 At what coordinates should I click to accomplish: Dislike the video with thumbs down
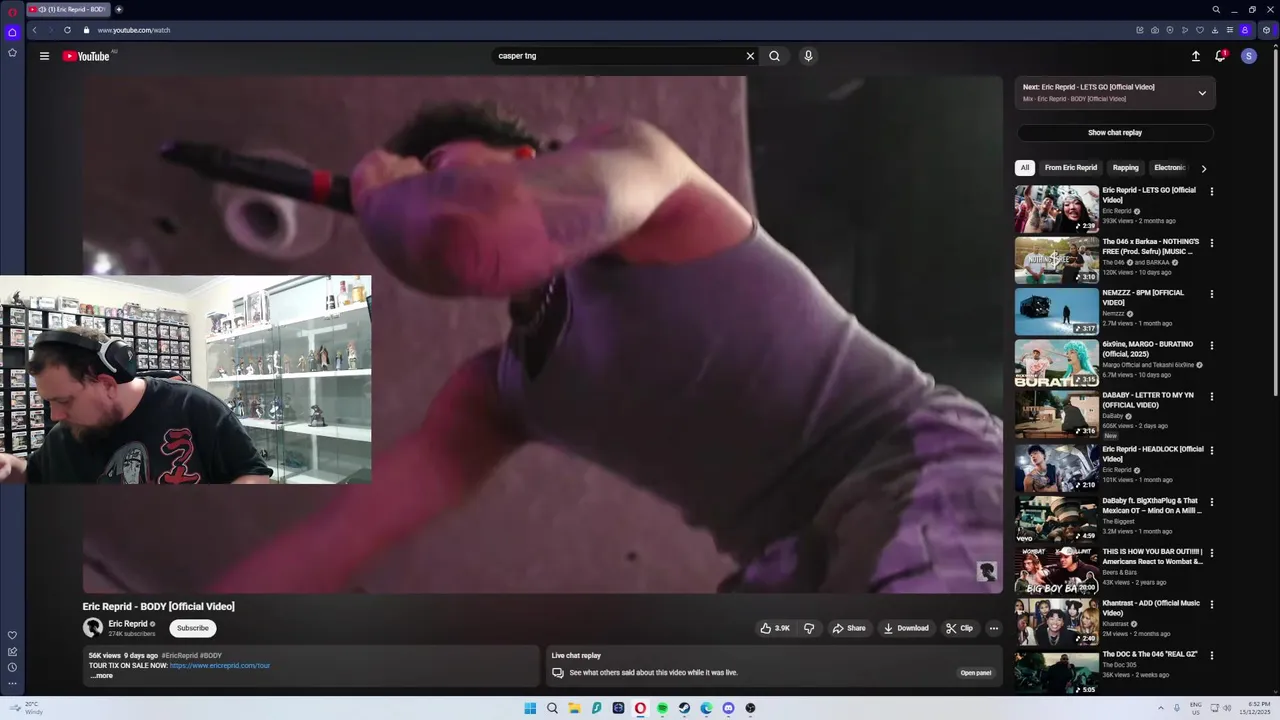tap(809, 628)
